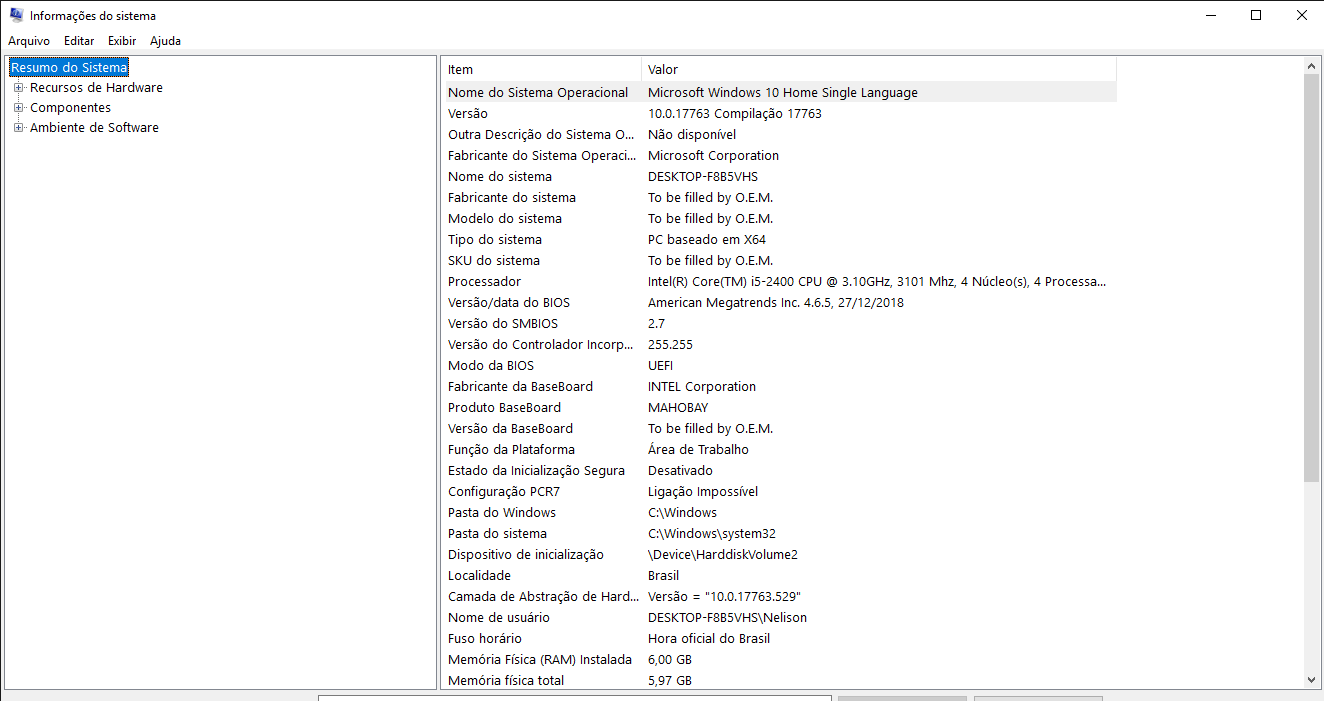The height and width of the screenshot is (701, 1324).
Task: Click value 10.0.17763 Compilação 17763
Action: pyautogui.click(x=735, y=113)
